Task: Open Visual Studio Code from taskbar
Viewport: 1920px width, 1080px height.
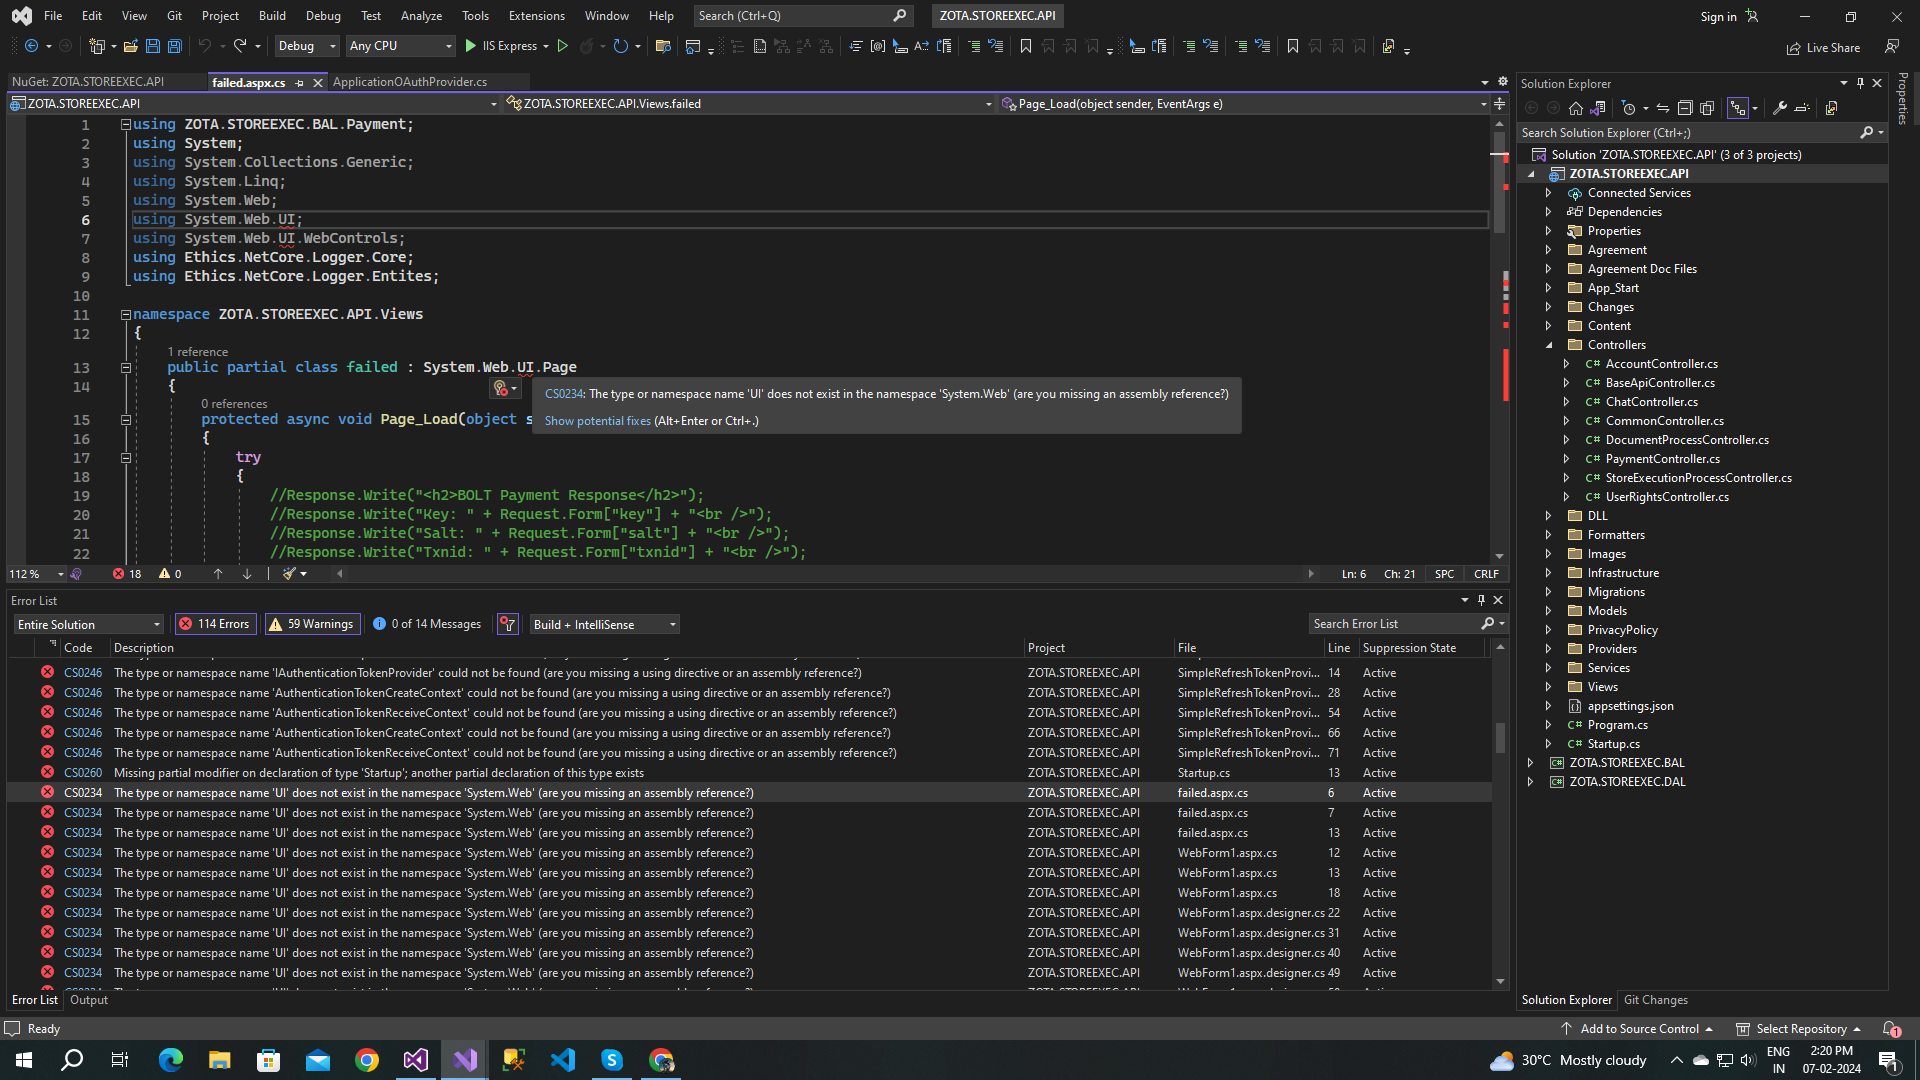Action: point(563,1060)
